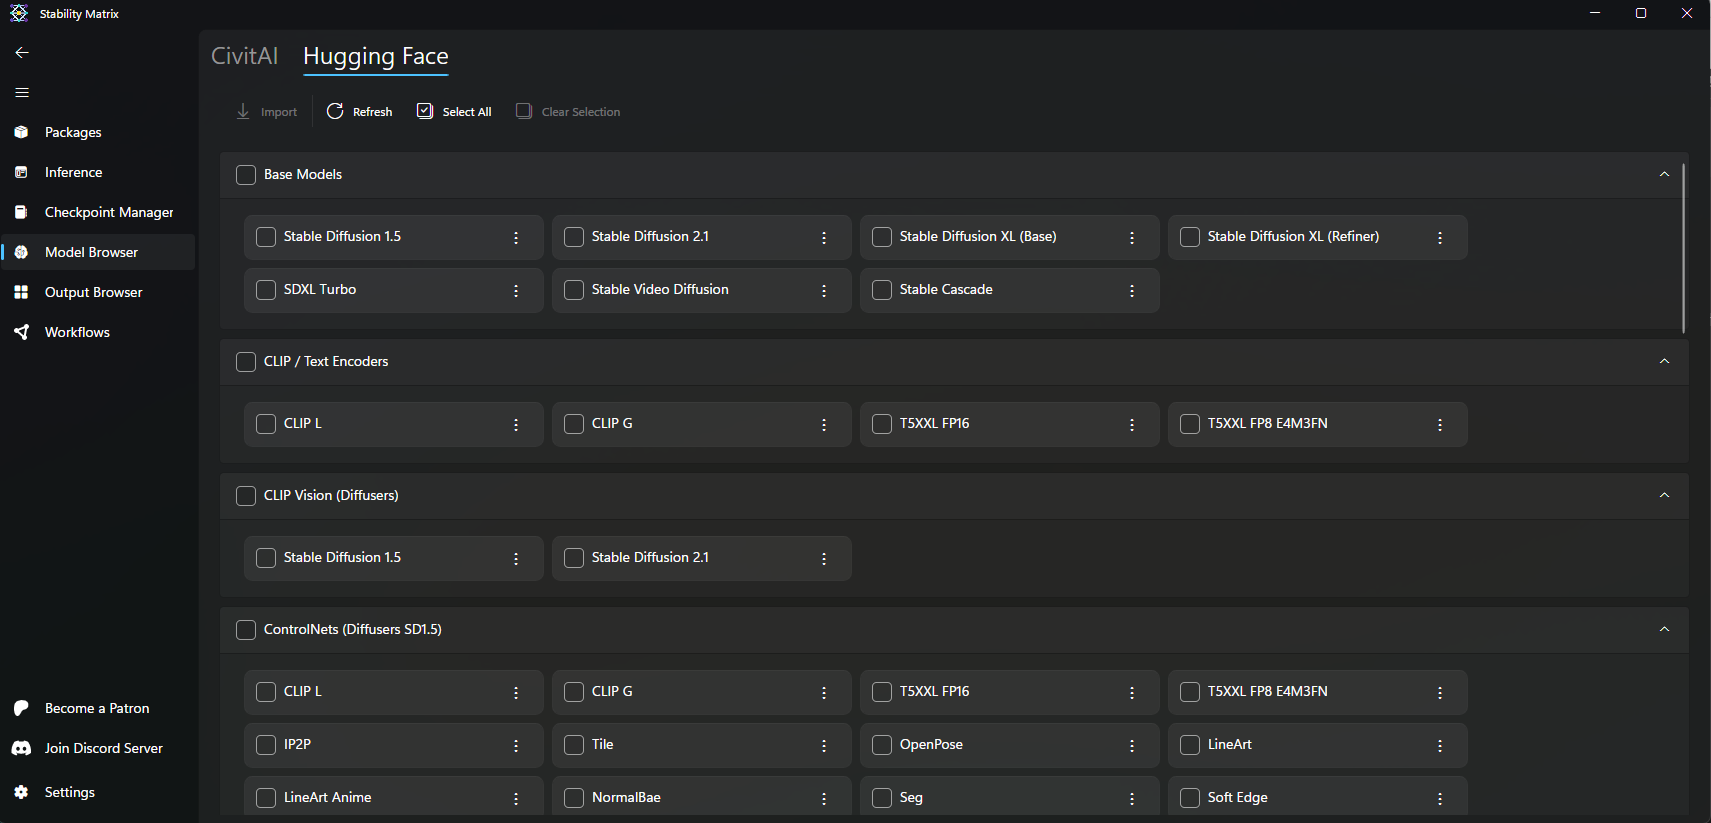Click the back arrow icon

coord(22,53)
